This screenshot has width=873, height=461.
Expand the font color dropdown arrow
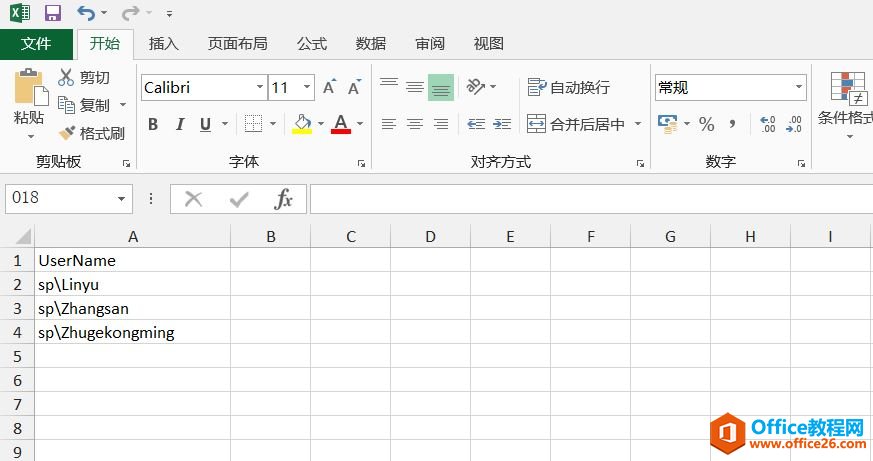tap(360, 124)
